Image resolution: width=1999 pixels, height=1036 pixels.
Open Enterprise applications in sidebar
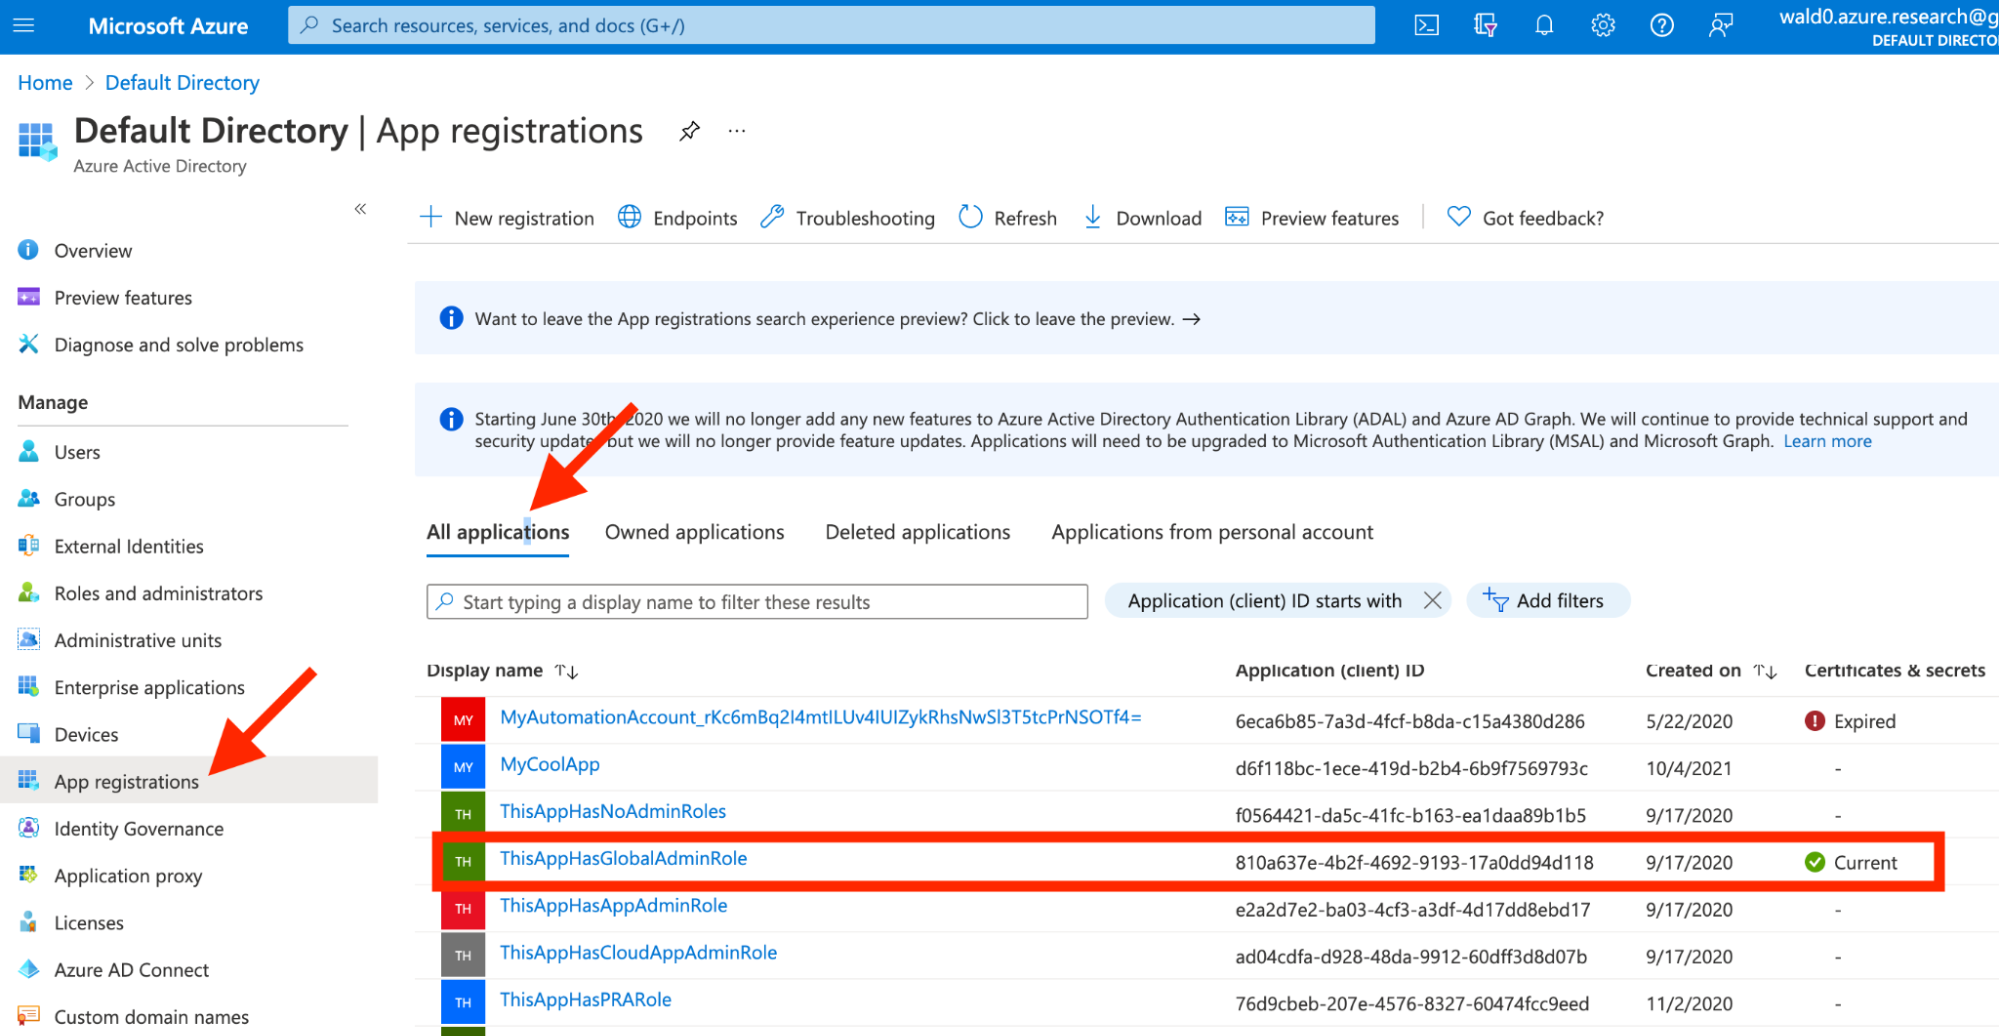[149, 687]
